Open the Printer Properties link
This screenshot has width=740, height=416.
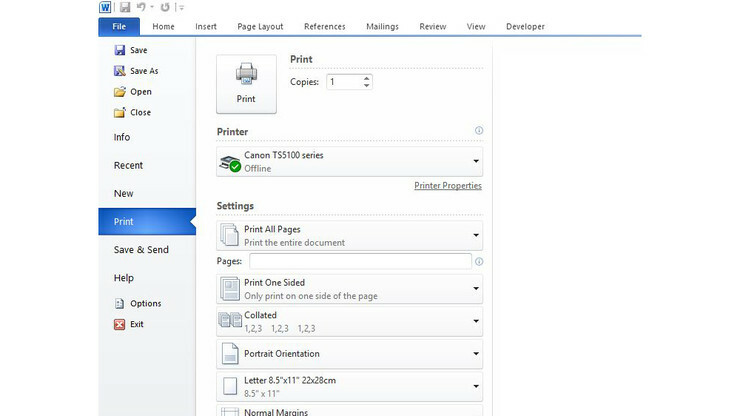click(448, 186)
